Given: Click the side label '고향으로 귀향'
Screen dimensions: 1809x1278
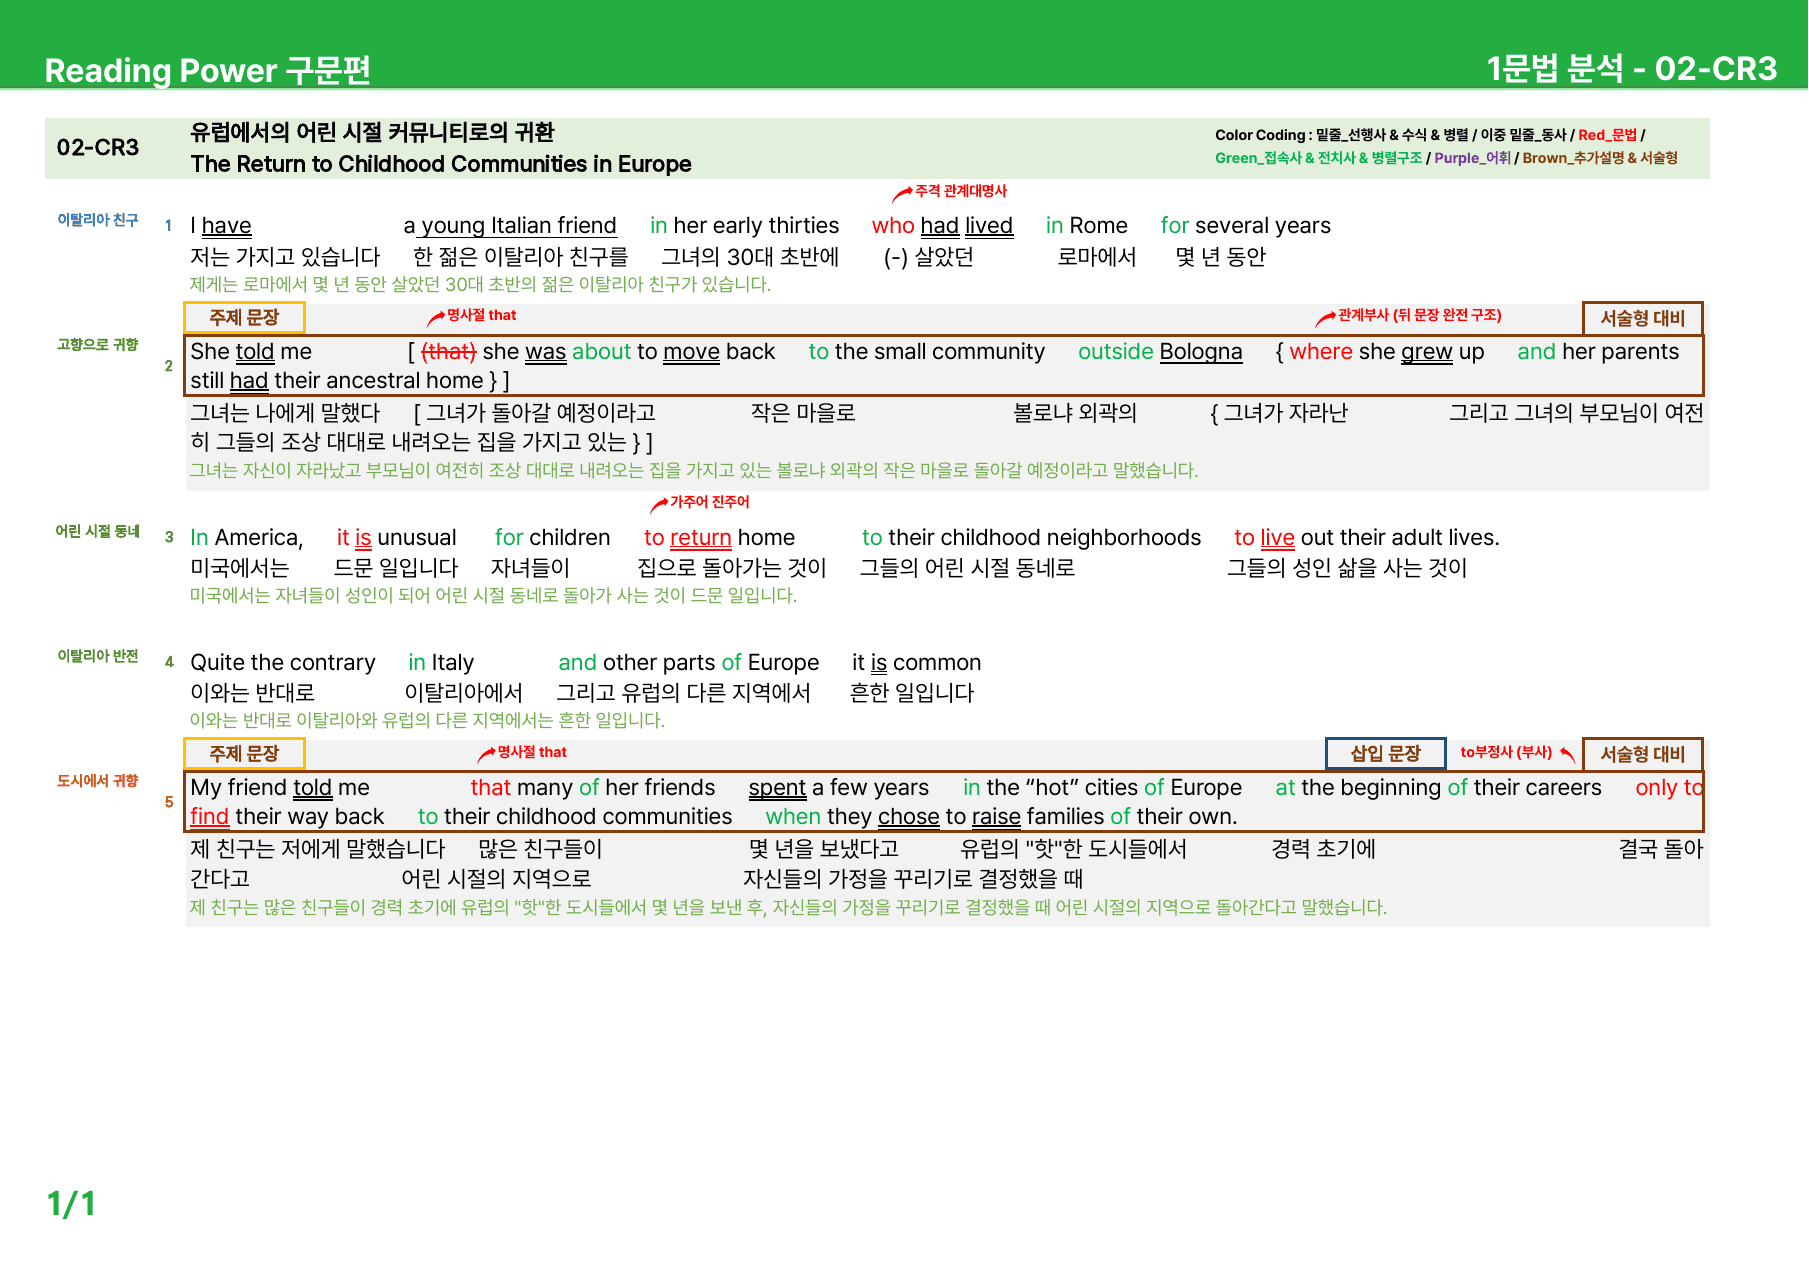Looking at the screenshot, I should click(x=98, y=345).
